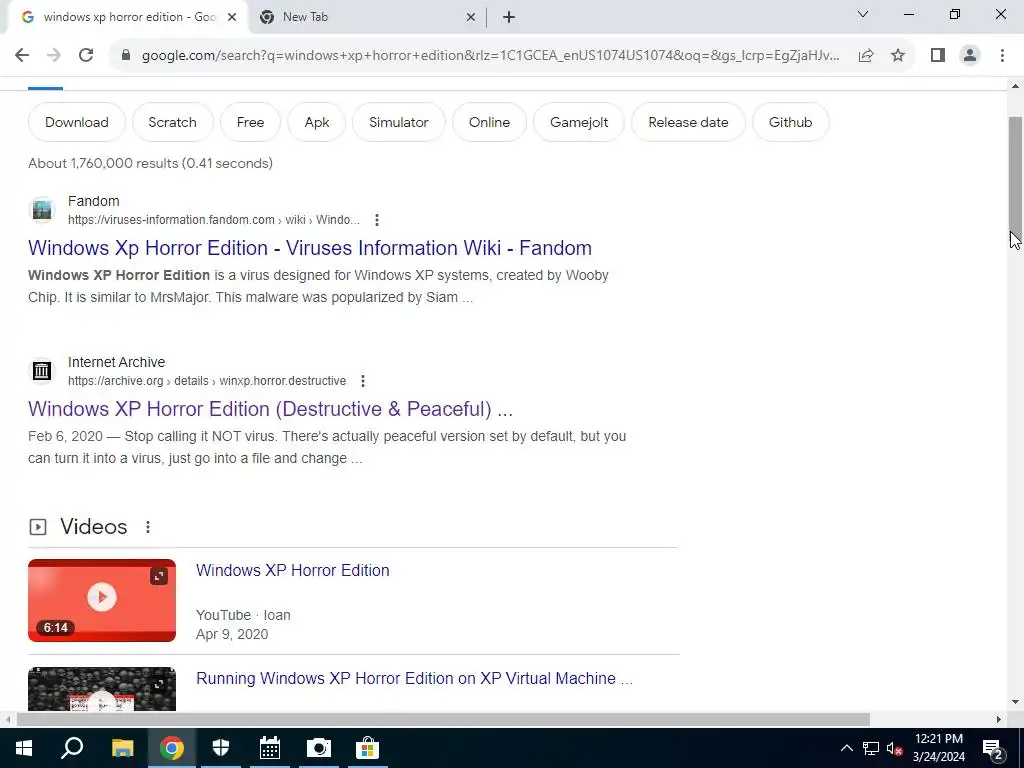
Task: Pick the Gamejolt filter chip
Action: click(x=579, y=122)
